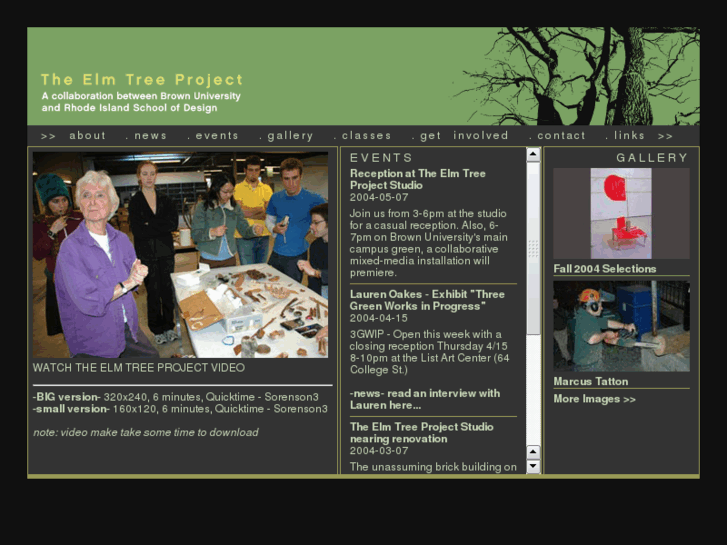Click the events scrollbar top up arrow
727x545 pixels.
click(x=533, y=154)
